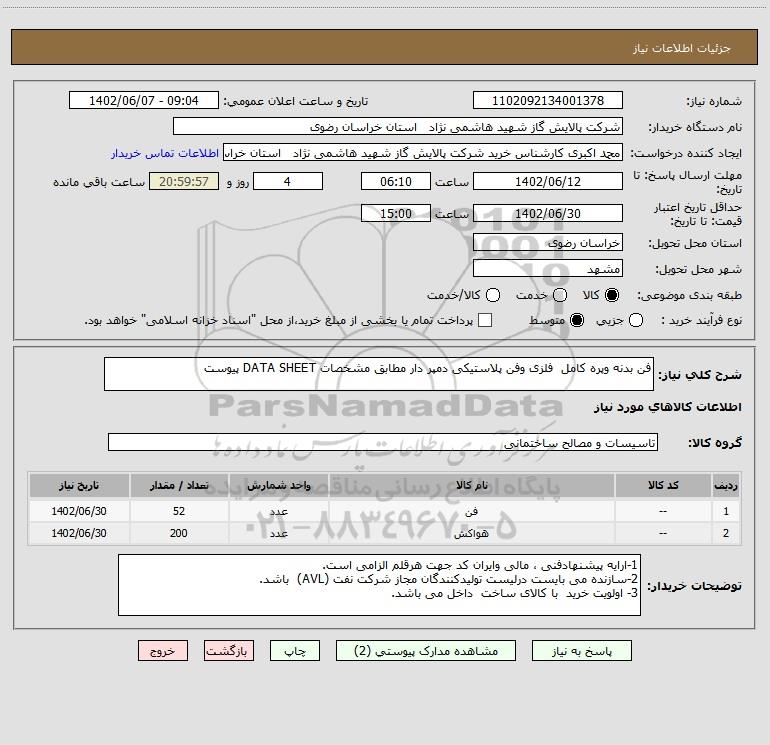Click the price validity date 1402/06/30

[x=548, y=213]
